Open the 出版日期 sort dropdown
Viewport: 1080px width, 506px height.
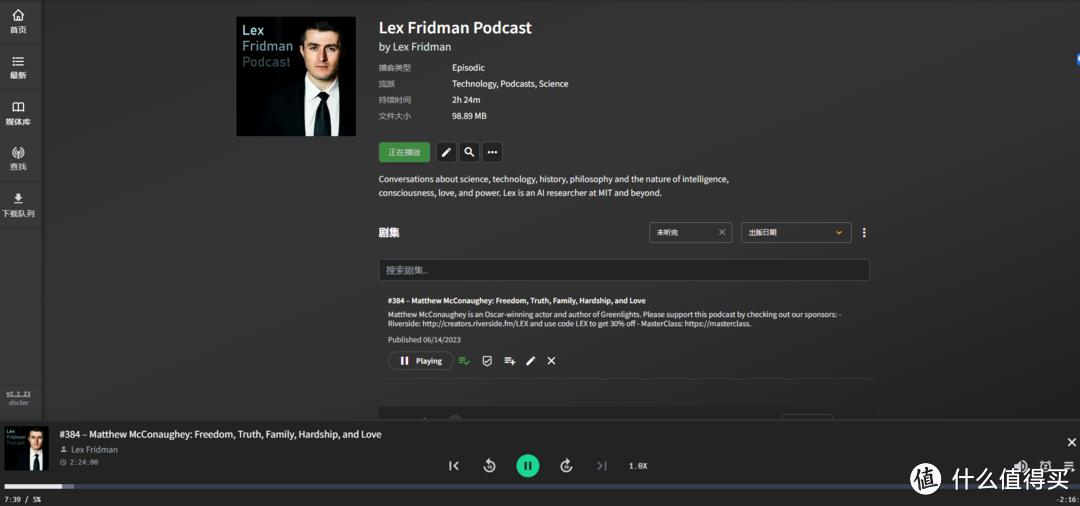(796, 233)
